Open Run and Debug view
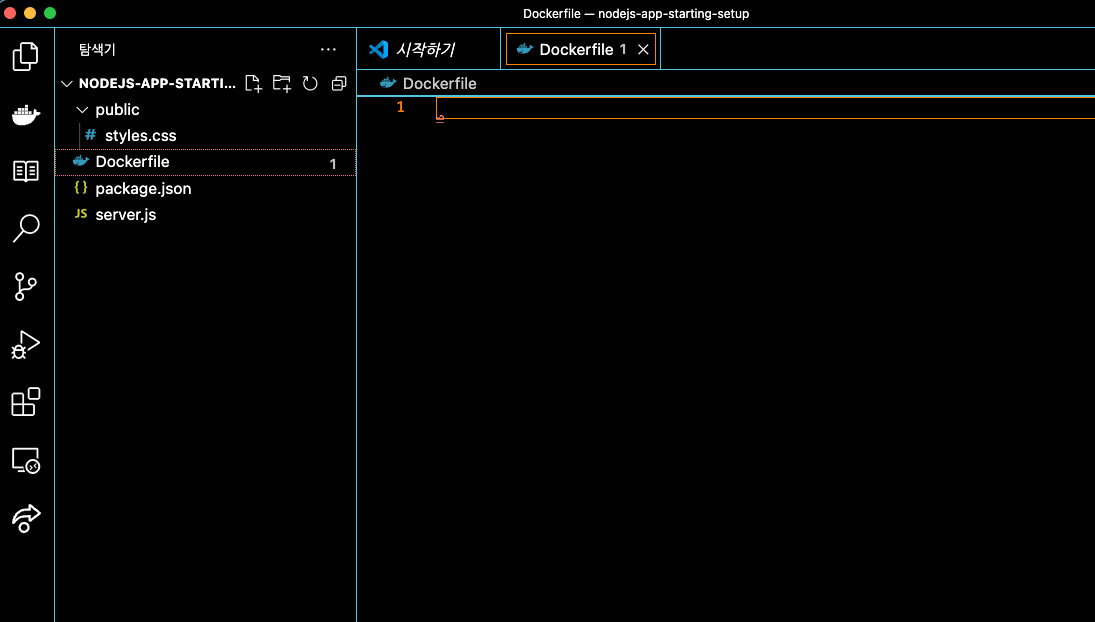The height and width of the screenshot is (622, 1095). tap(26, 344)
